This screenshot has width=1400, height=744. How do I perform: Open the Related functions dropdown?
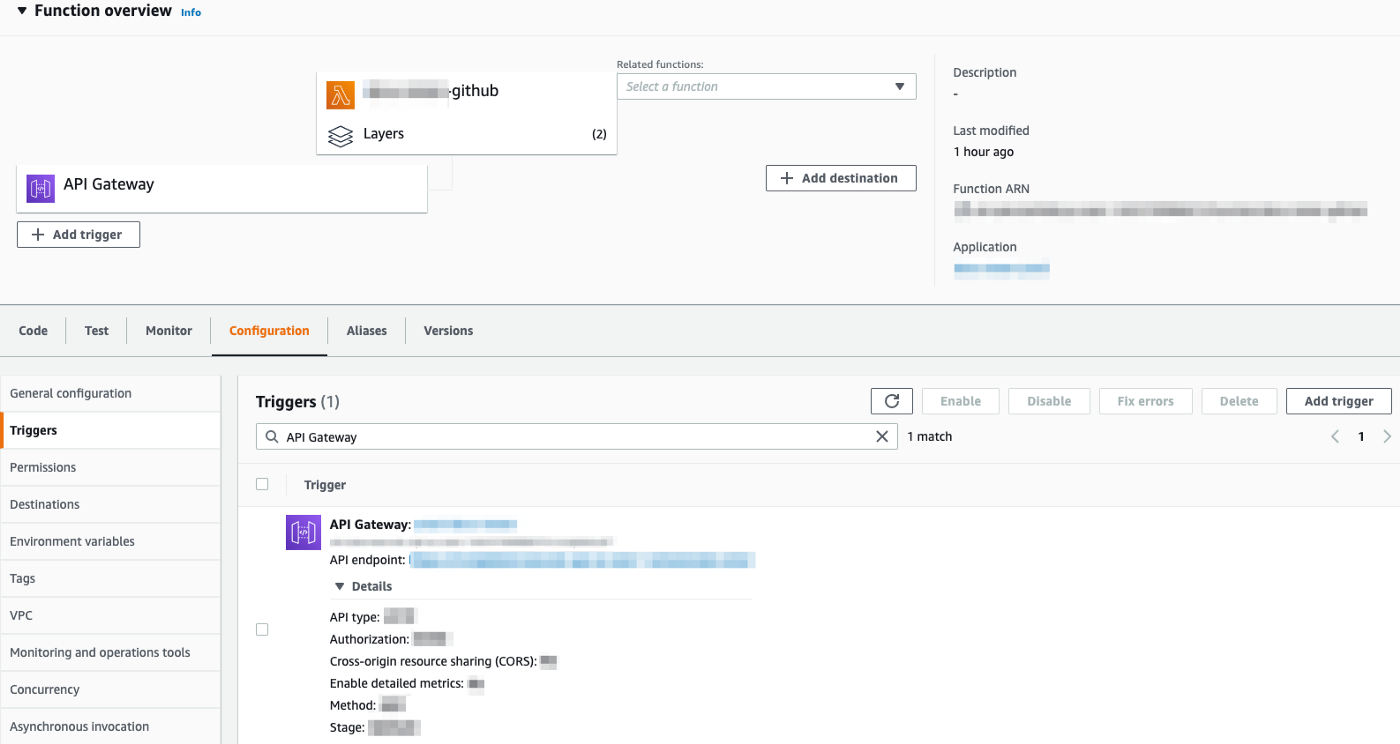[767, 87]
